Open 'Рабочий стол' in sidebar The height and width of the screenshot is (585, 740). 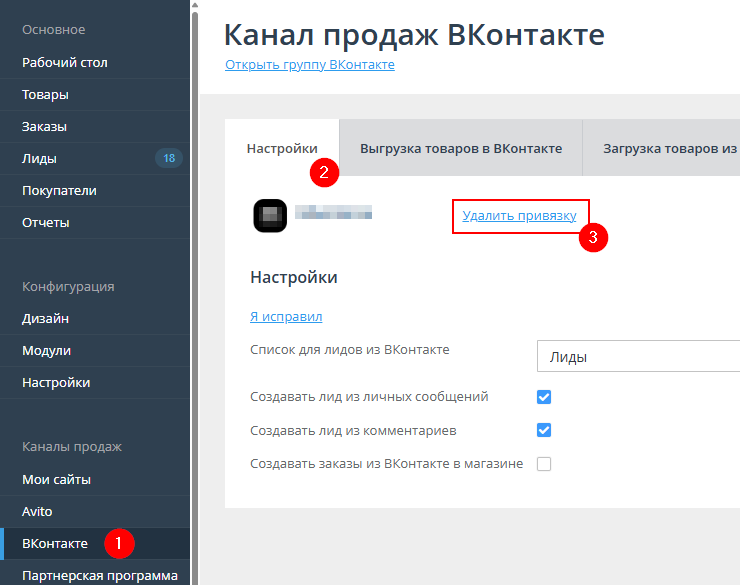tap(65, 62)
